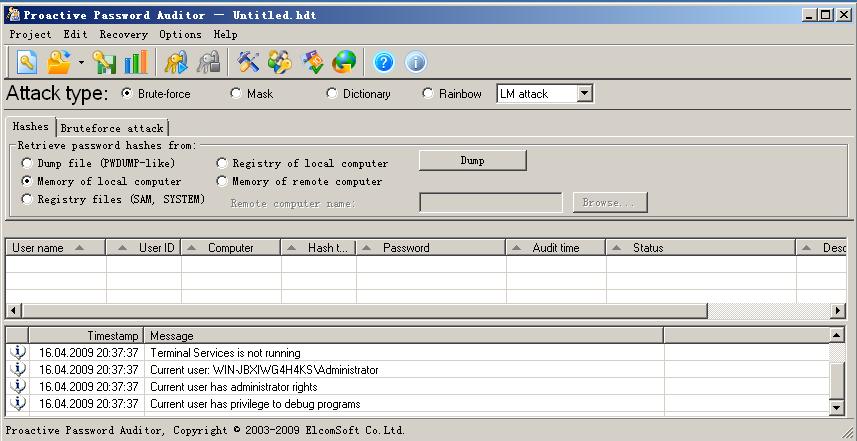857x441 pixels.
Task: Select Rainbow attack type
Action: tap(451, 94)
